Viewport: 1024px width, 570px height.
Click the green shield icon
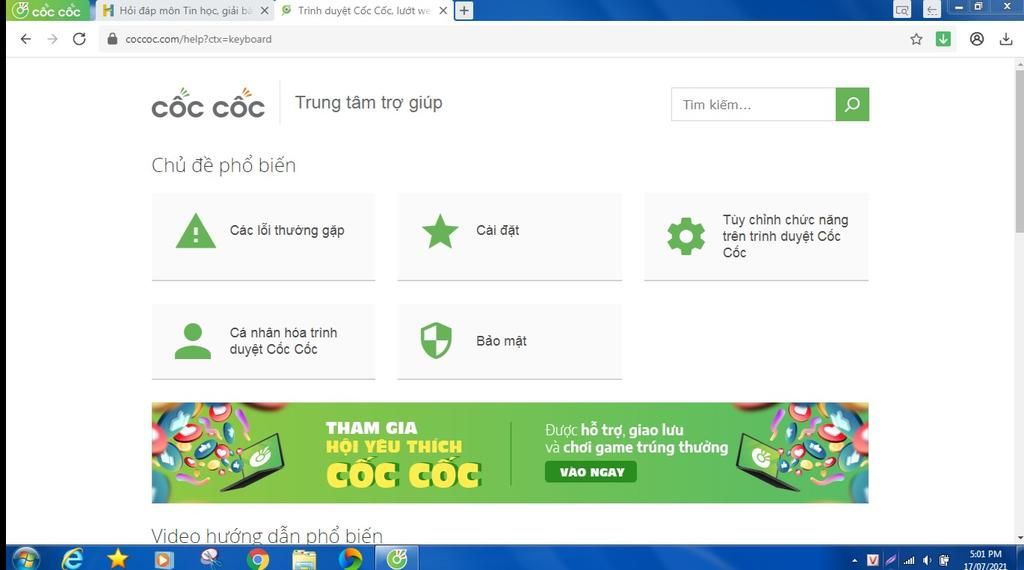pyautogui.click(x=436, y=341)
